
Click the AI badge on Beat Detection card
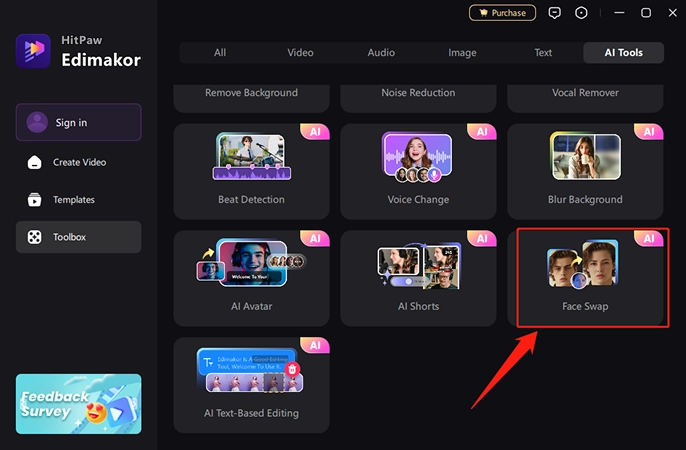(x=315, y=132)
